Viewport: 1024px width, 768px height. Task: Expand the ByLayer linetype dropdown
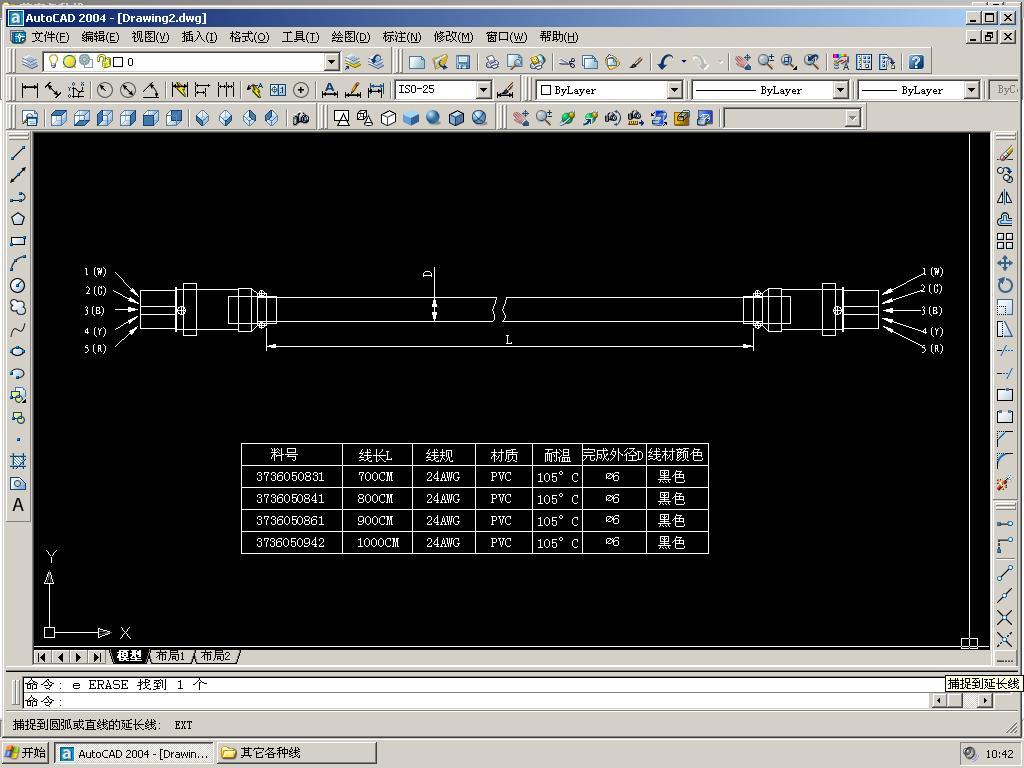click(840, 89)
